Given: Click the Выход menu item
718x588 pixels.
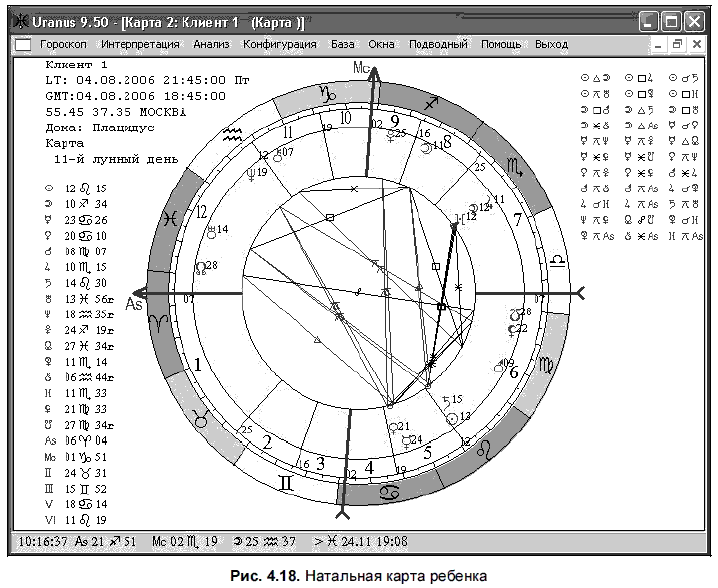Looking at the screenshot, I should (552, 44).
